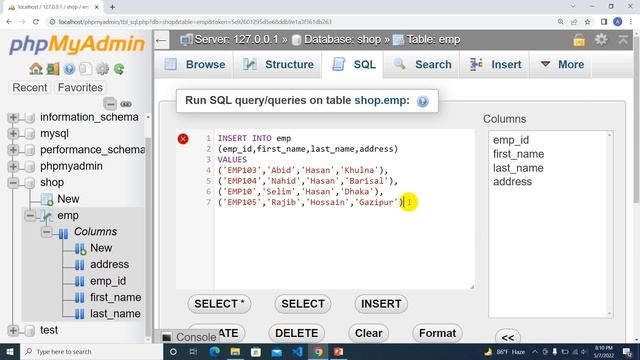Open PowerPoint from the taskbar
This screenshot has width=640, height=360.
(338, 351)
